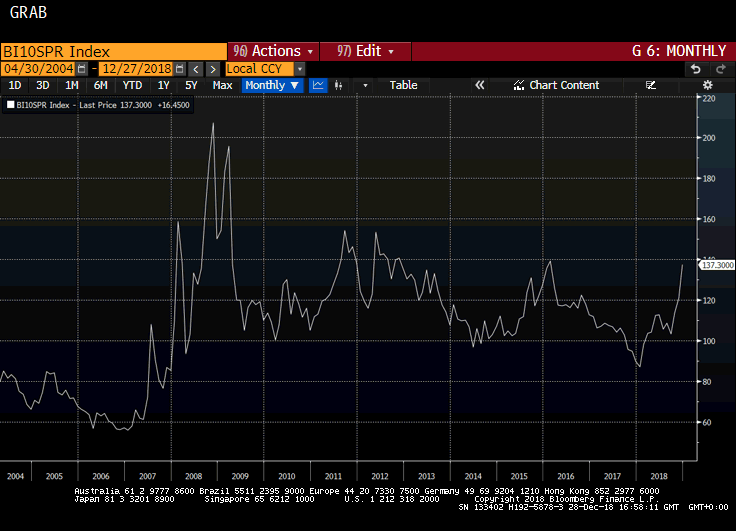Open the chart settings gear
This screenshot has width=736, height=531.
click(x=708, y=85)
